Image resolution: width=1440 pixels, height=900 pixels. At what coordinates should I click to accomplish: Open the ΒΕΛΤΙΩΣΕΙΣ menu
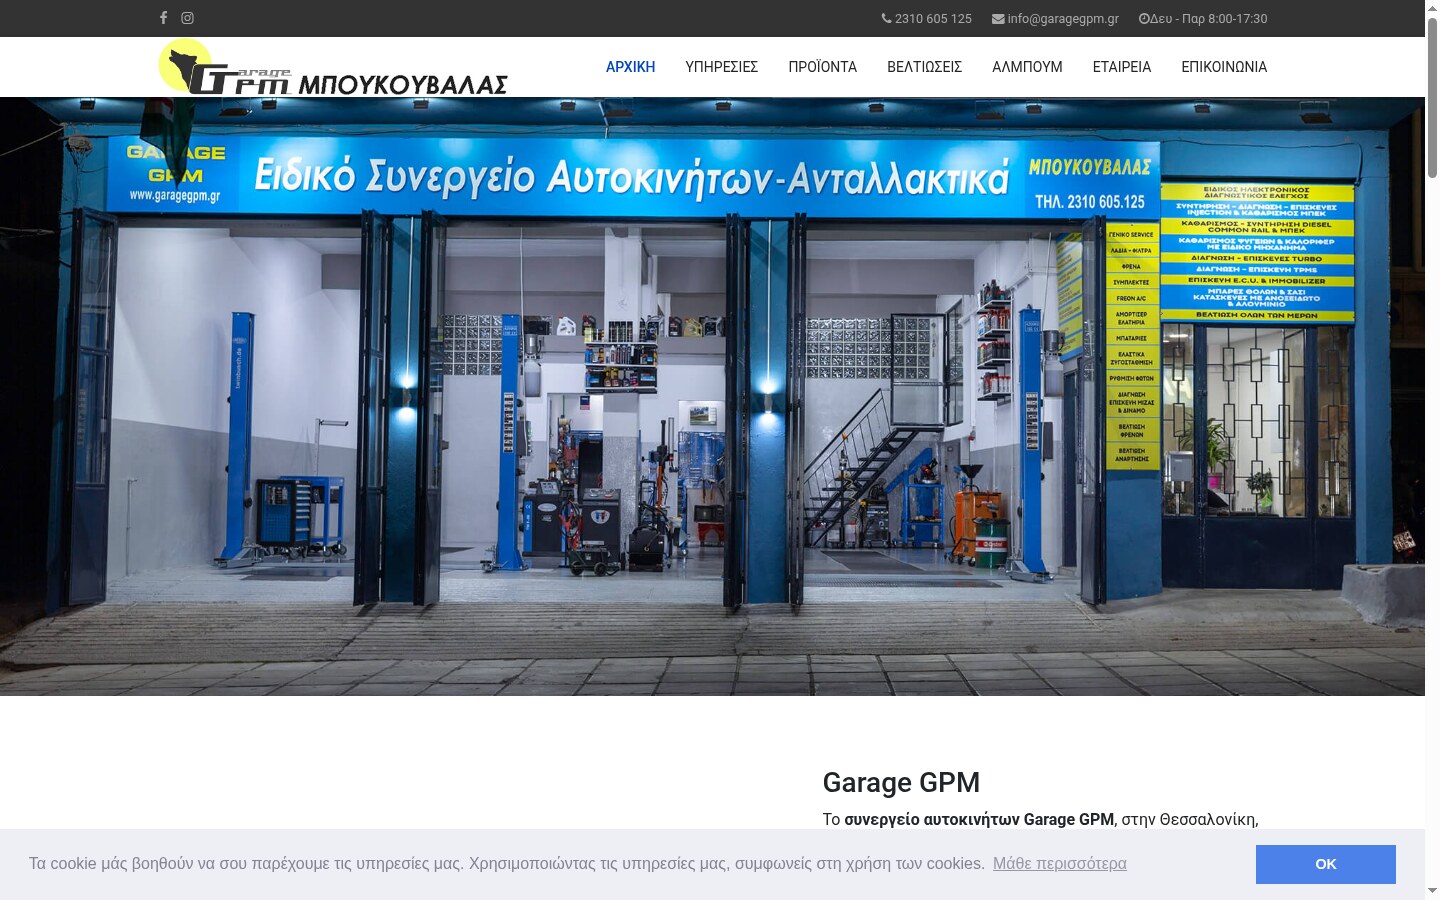pos(924,67)
